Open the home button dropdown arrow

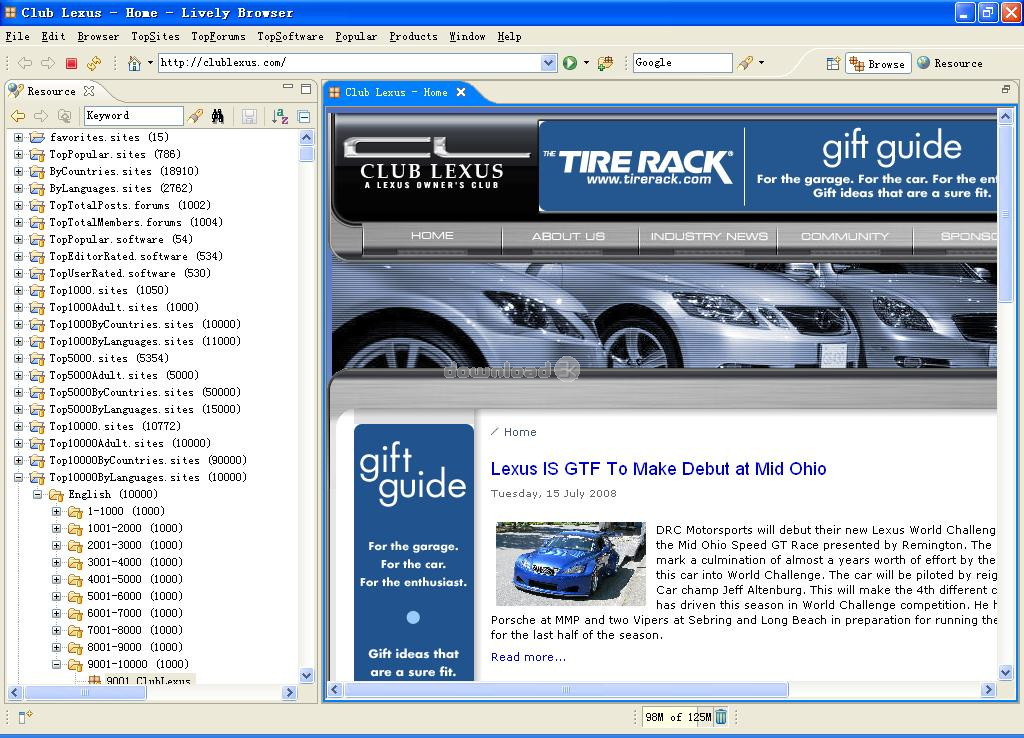click(x=150, y=63)
